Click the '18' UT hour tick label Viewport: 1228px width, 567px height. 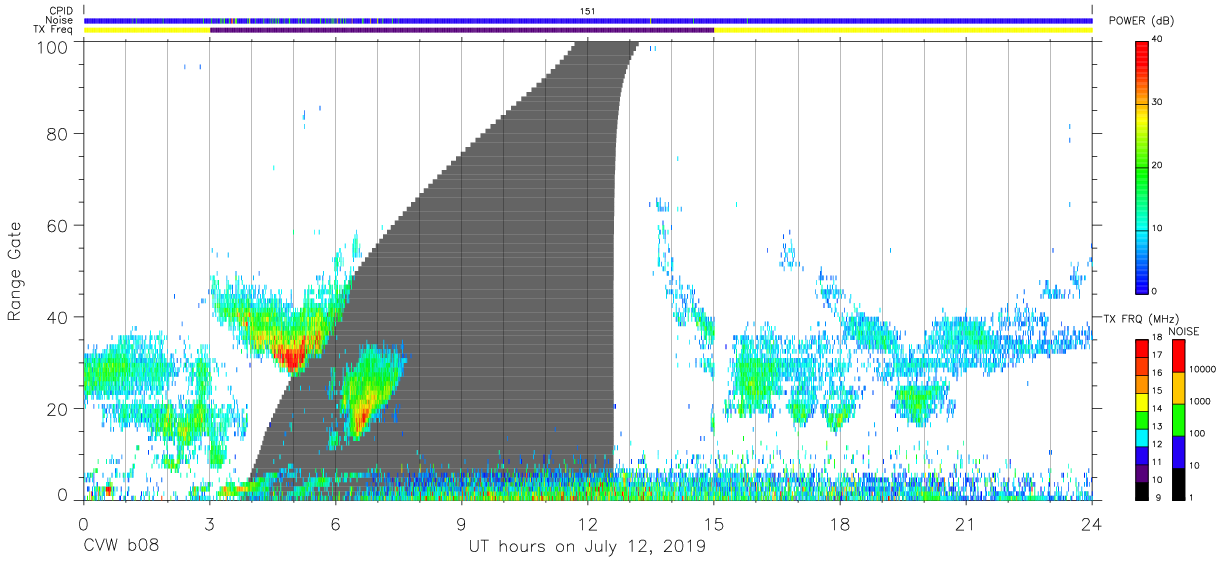click(840, 523)
